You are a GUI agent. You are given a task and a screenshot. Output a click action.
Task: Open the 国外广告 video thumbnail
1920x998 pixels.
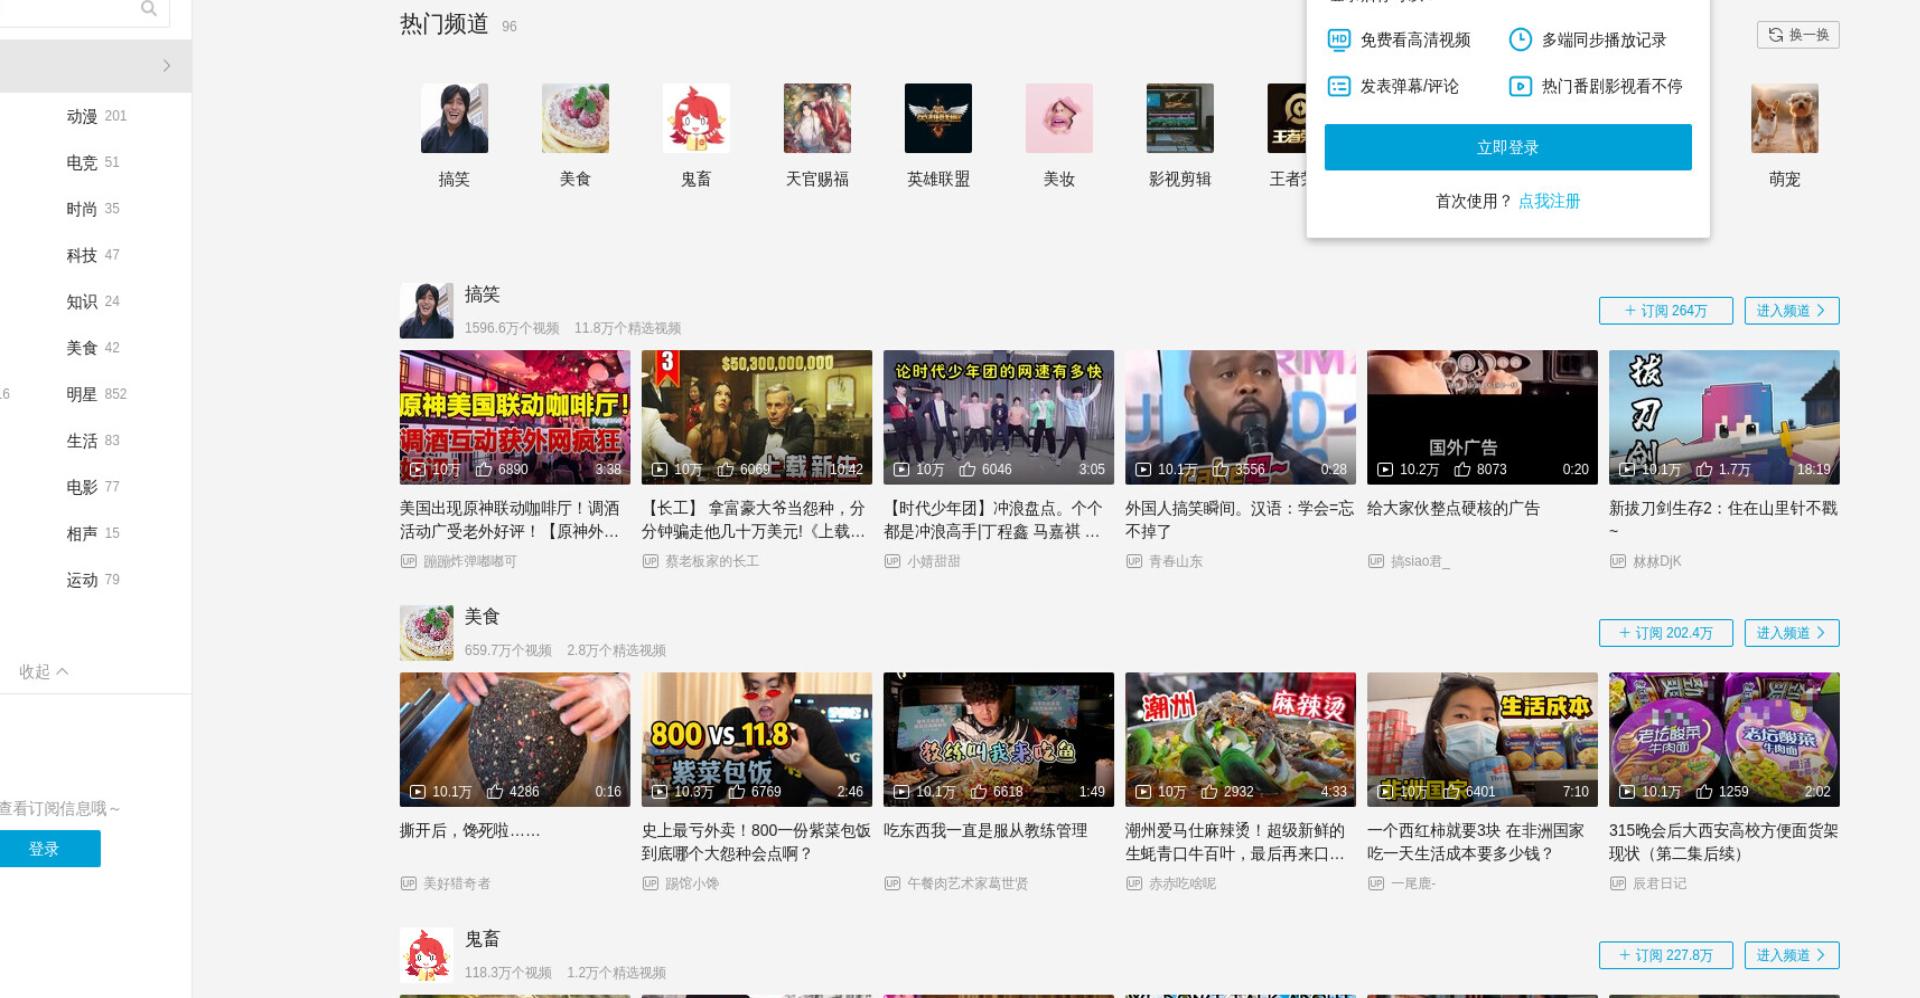click(1483, 417)
